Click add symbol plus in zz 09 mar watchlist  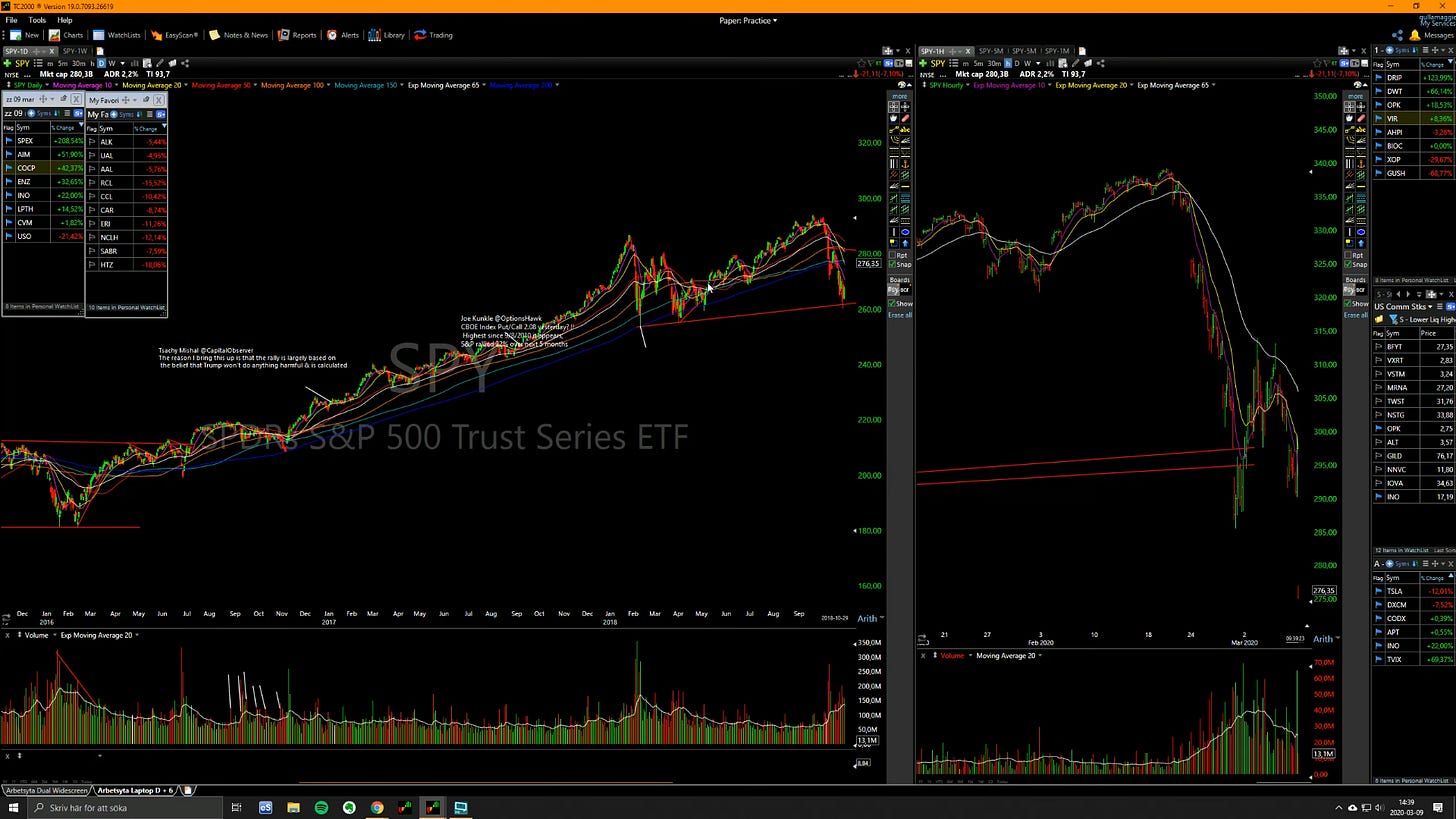pos(32,114)
